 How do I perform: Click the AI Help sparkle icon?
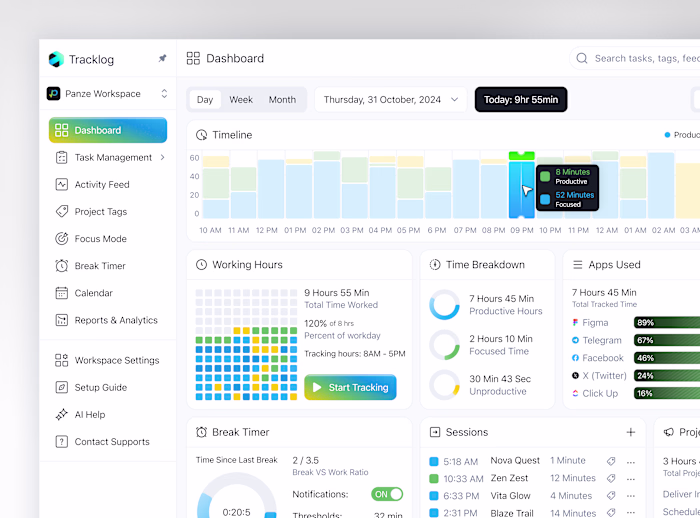pyautogui.click(x=62, y=414)
